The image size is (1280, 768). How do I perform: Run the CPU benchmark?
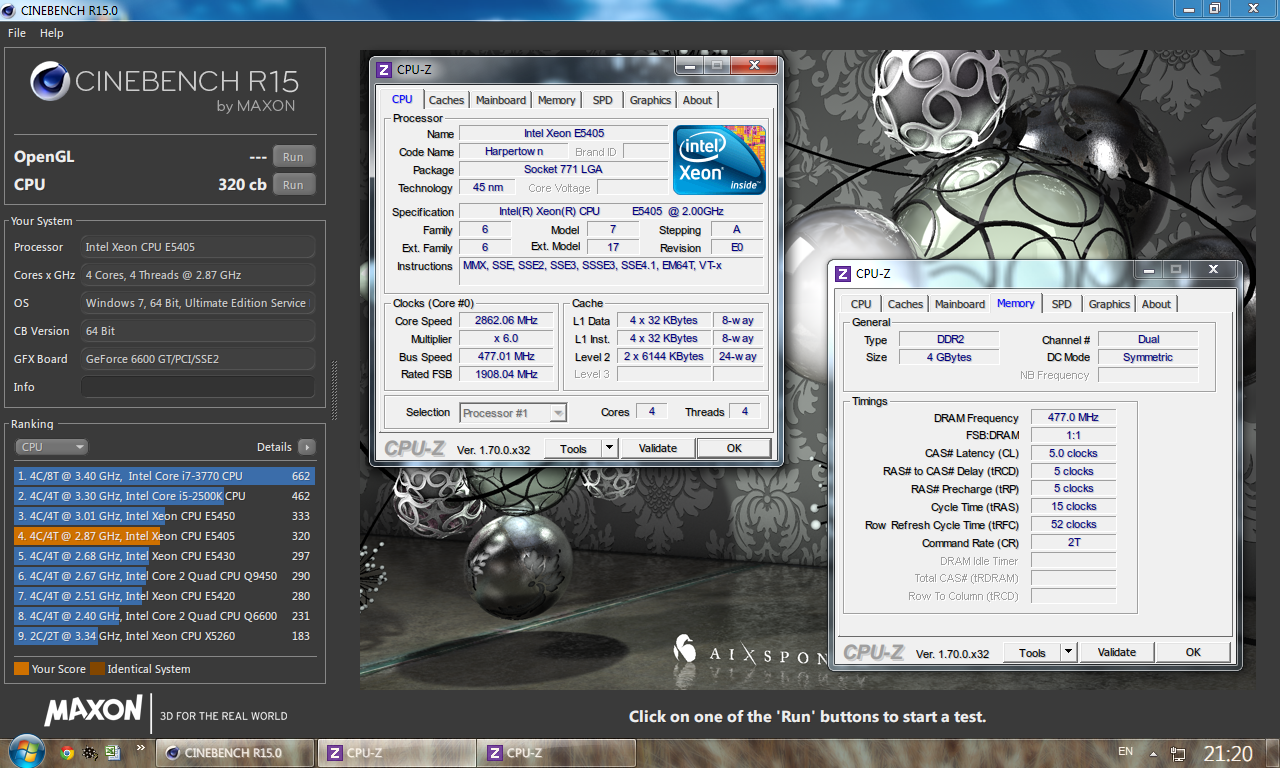[293, 184]
